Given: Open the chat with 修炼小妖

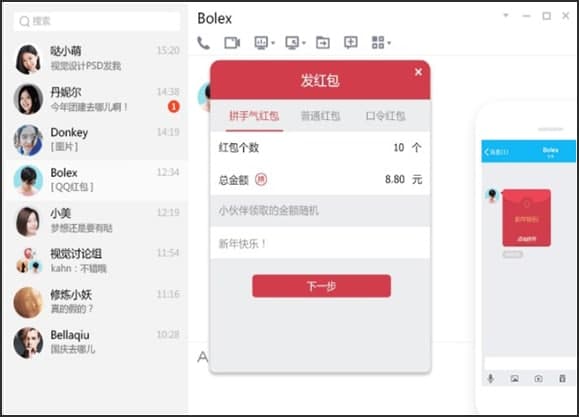Looking at the screenshot, I should [x=97, y=302].
